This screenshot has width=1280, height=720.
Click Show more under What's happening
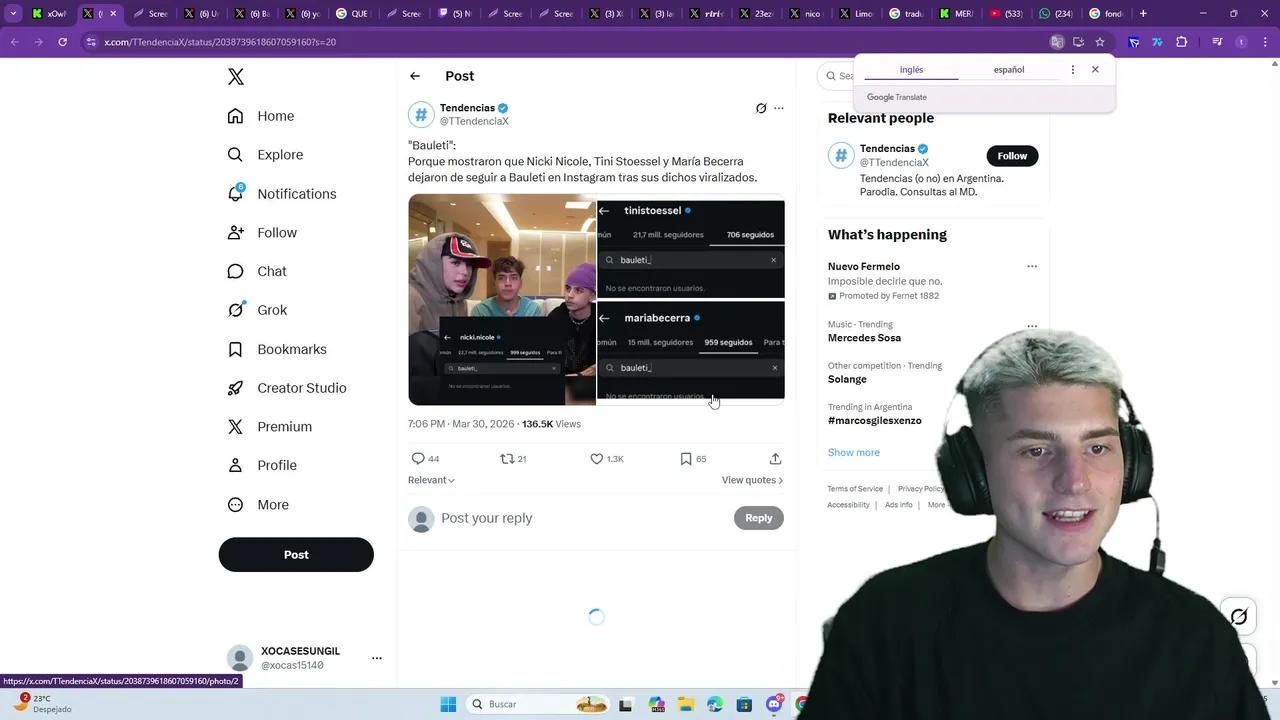854,453
